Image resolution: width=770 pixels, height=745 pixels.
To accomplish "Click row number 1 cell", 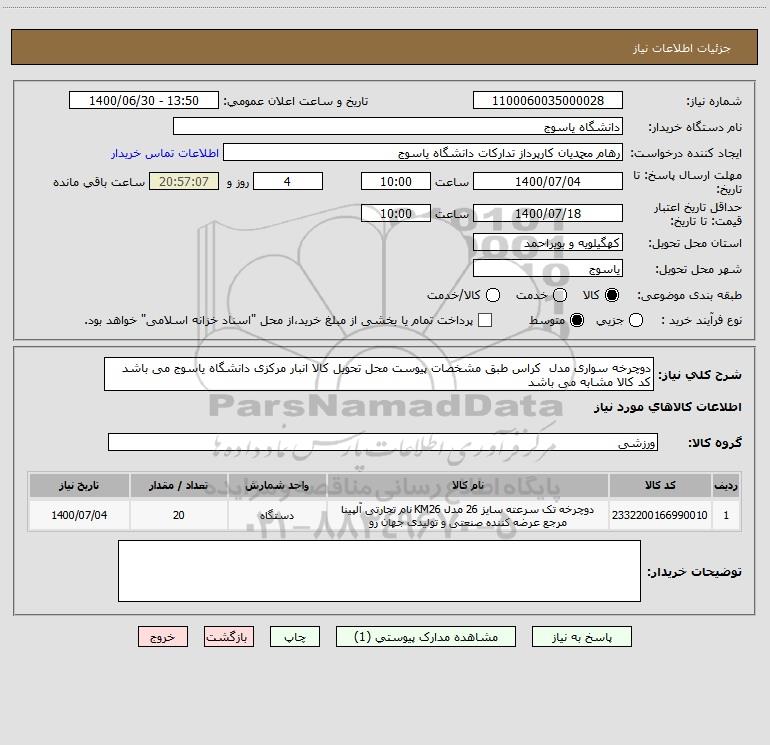I will (726, 515).
